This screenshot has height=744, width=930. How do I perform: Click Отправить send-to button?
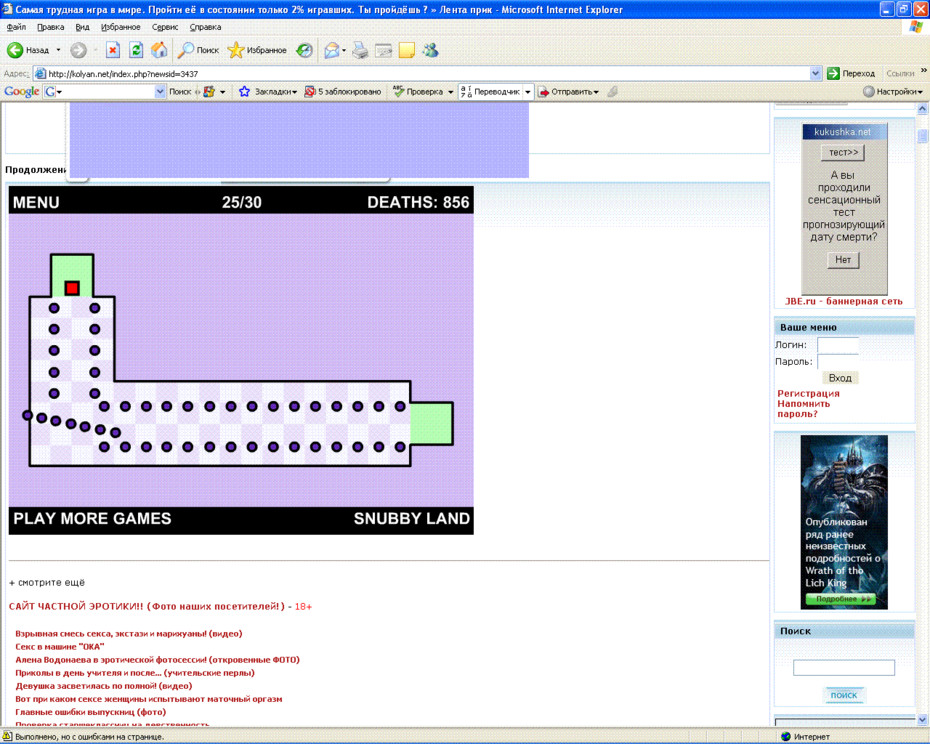568,91
